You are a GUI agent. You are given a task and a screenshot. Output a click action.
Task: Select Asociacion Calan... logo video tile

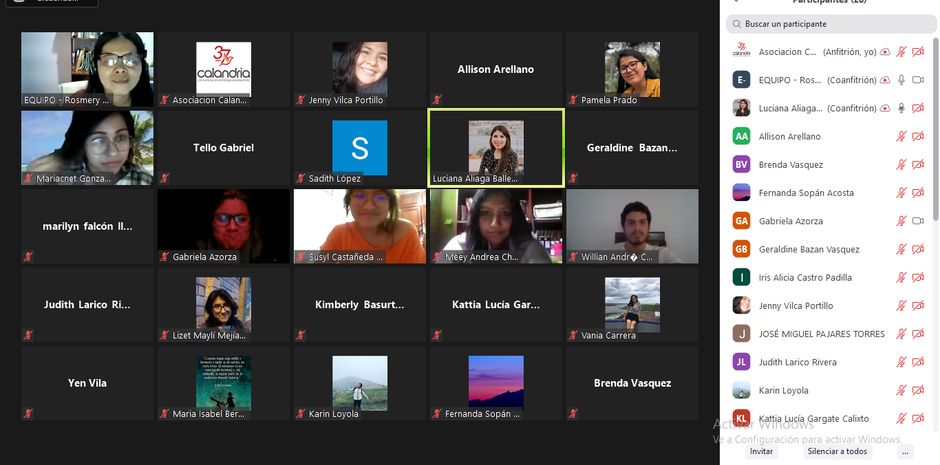pyautogui.click(x=224, y=70)
